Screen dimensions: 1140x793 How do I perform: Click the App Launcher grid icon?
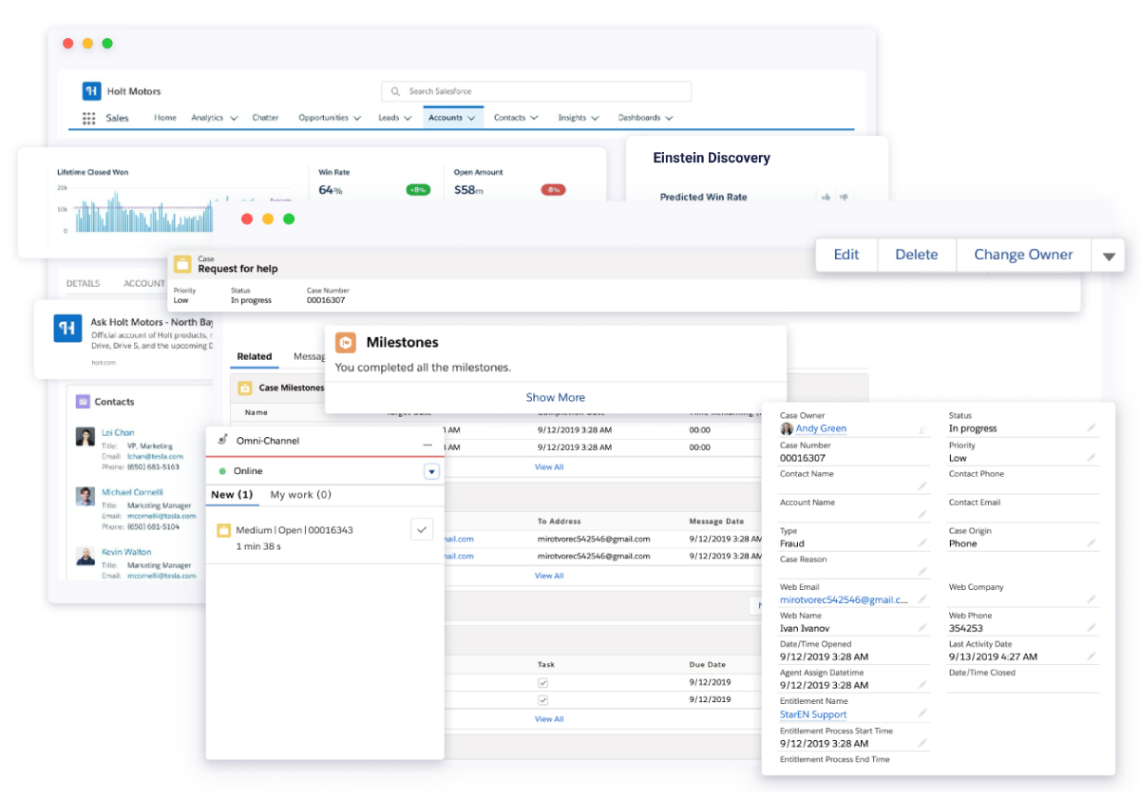tap(90, 117)
